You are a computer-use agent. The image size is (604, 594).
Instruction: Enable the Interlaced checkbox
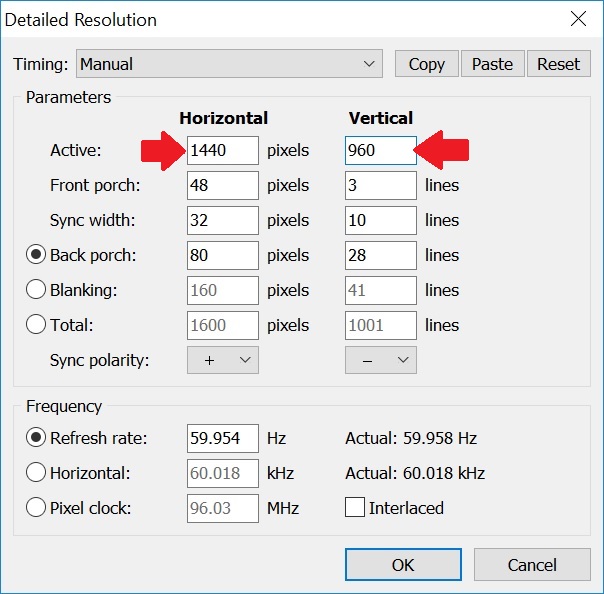coord(355,507)
